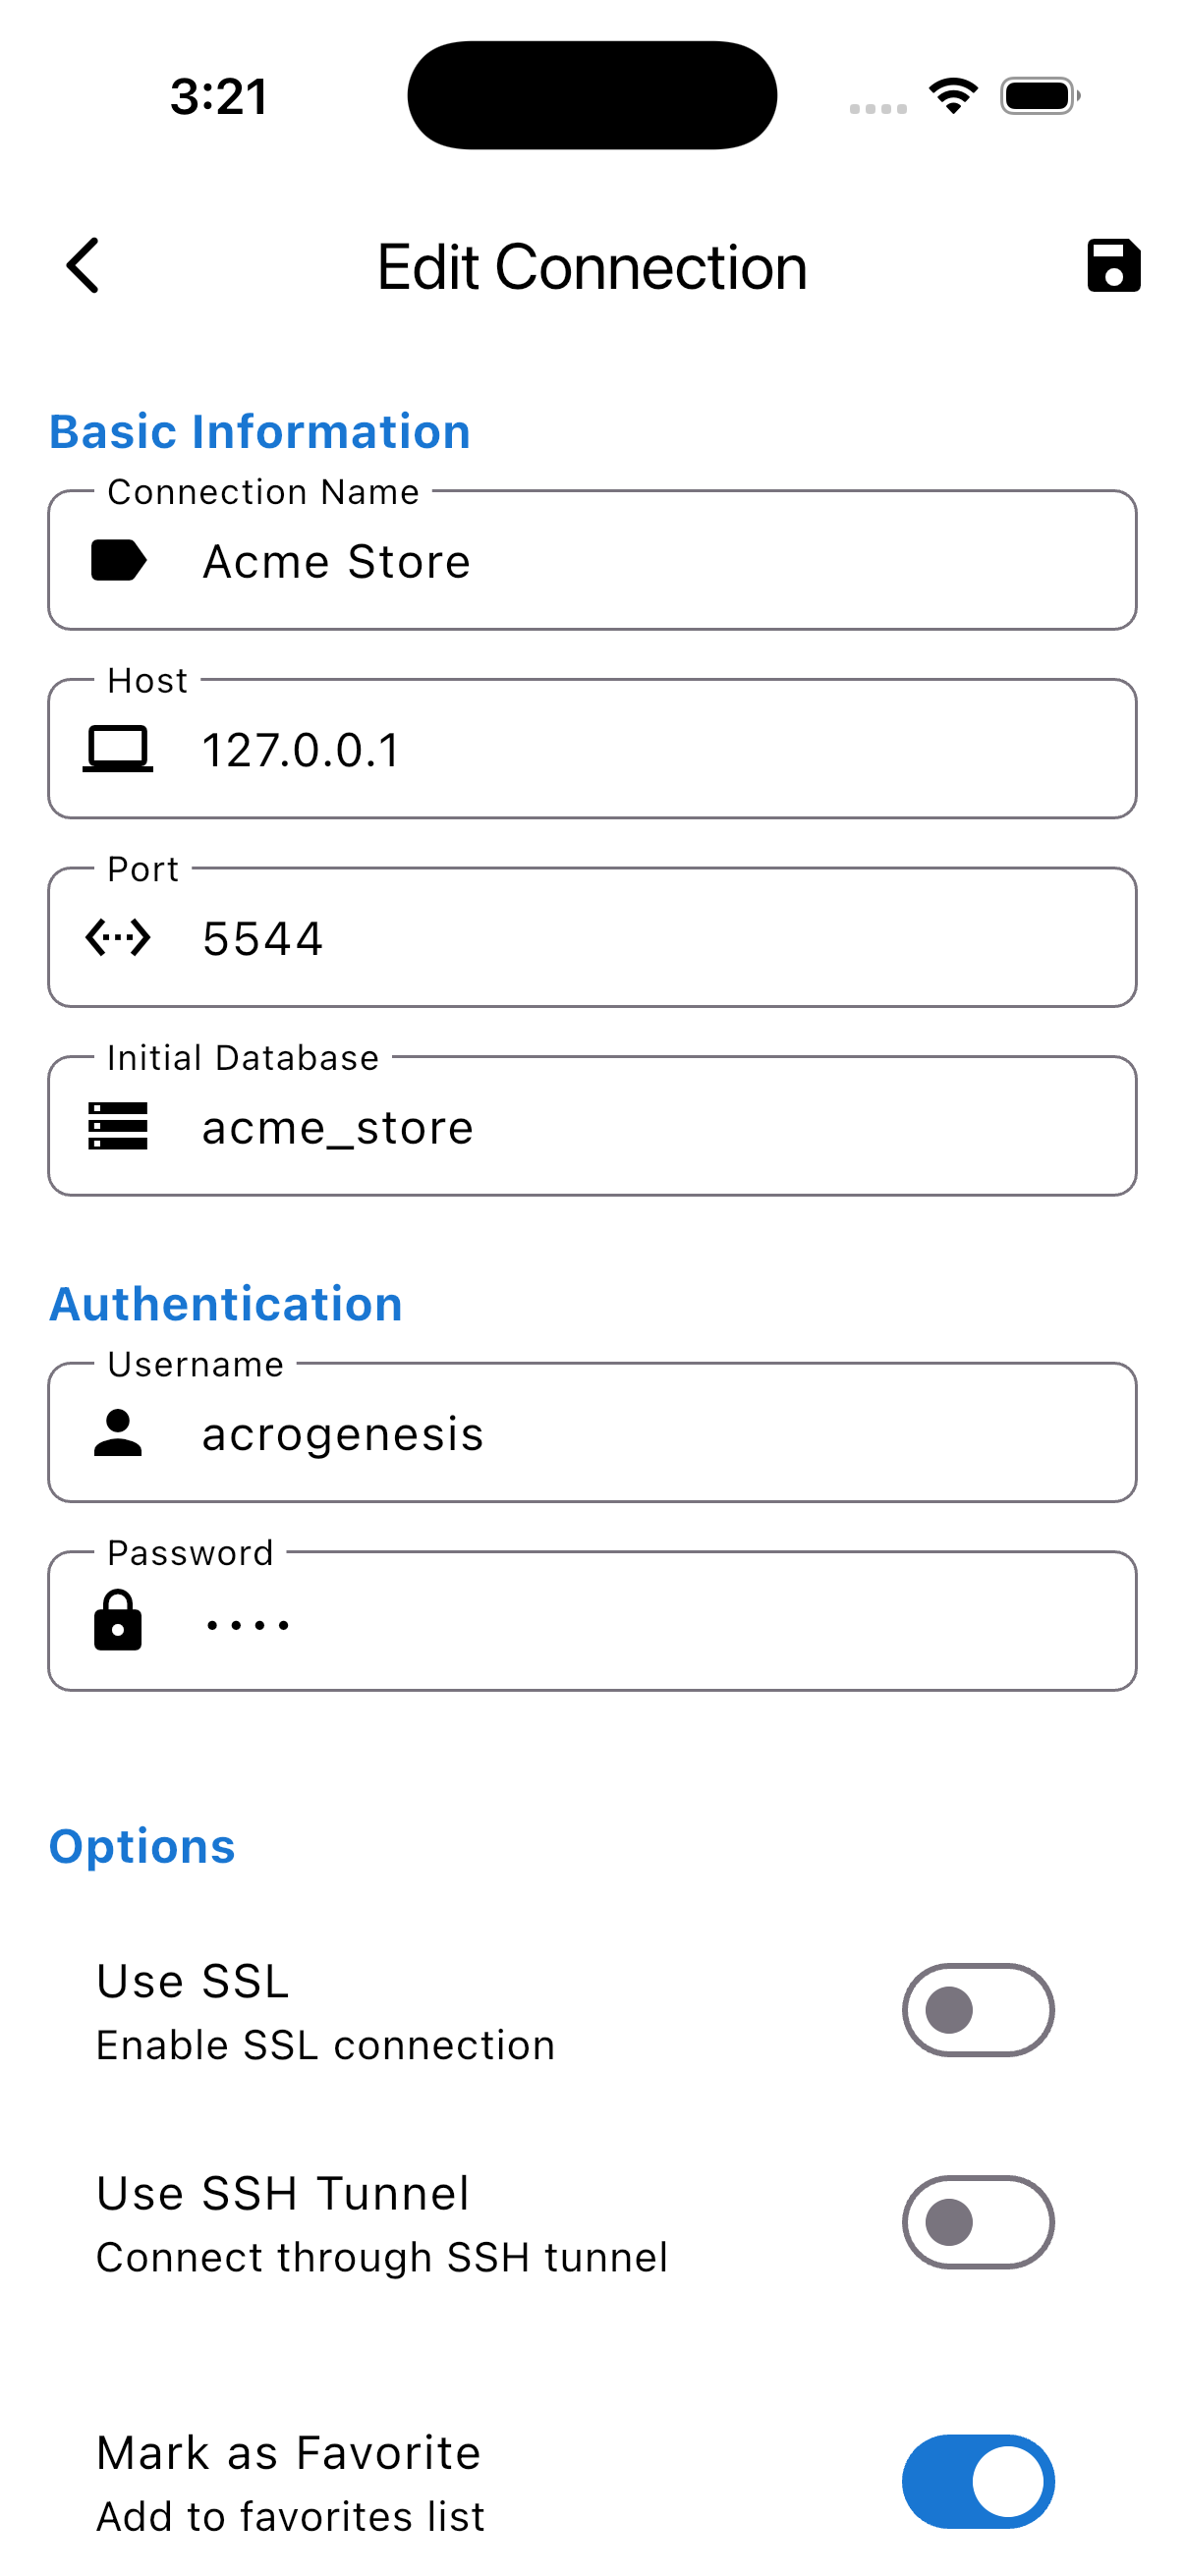Image resolution: width=1185 pixels, height=2576 pixels.
Task: Tap the lock icon in Password field
Action: [x=118, y=1620]
